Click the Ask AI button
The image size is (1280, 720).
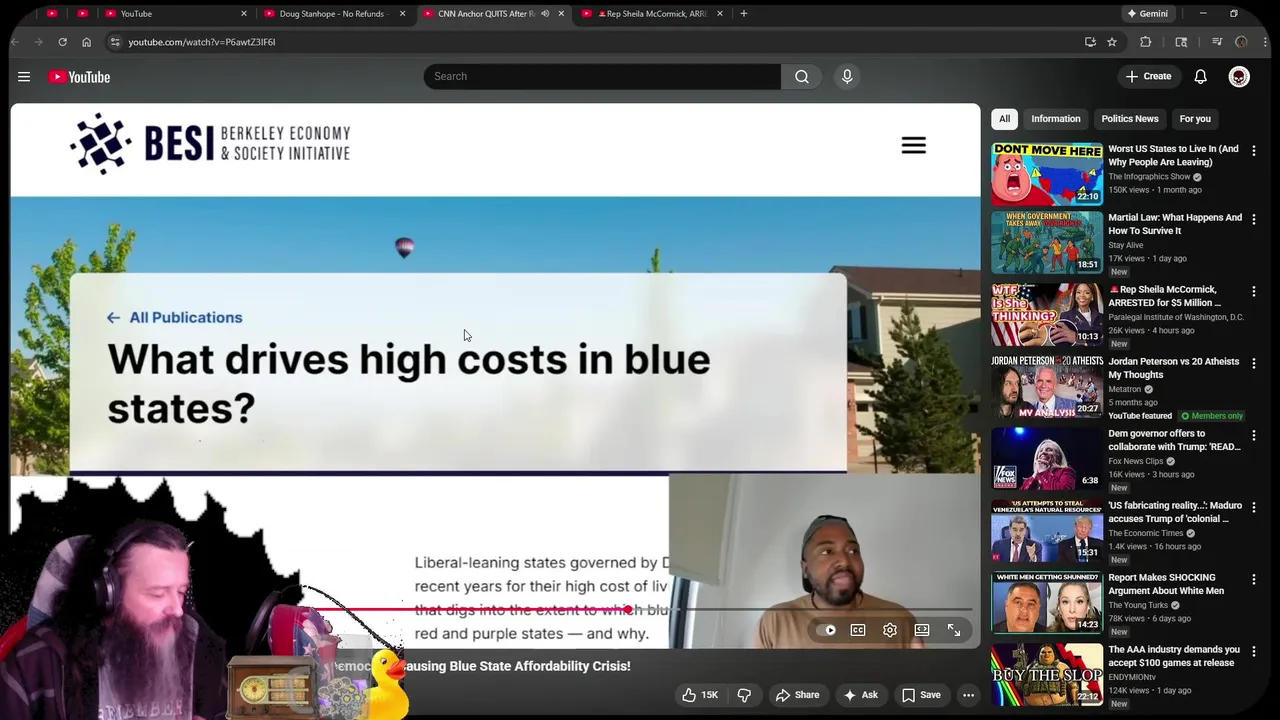coord(860,695)
